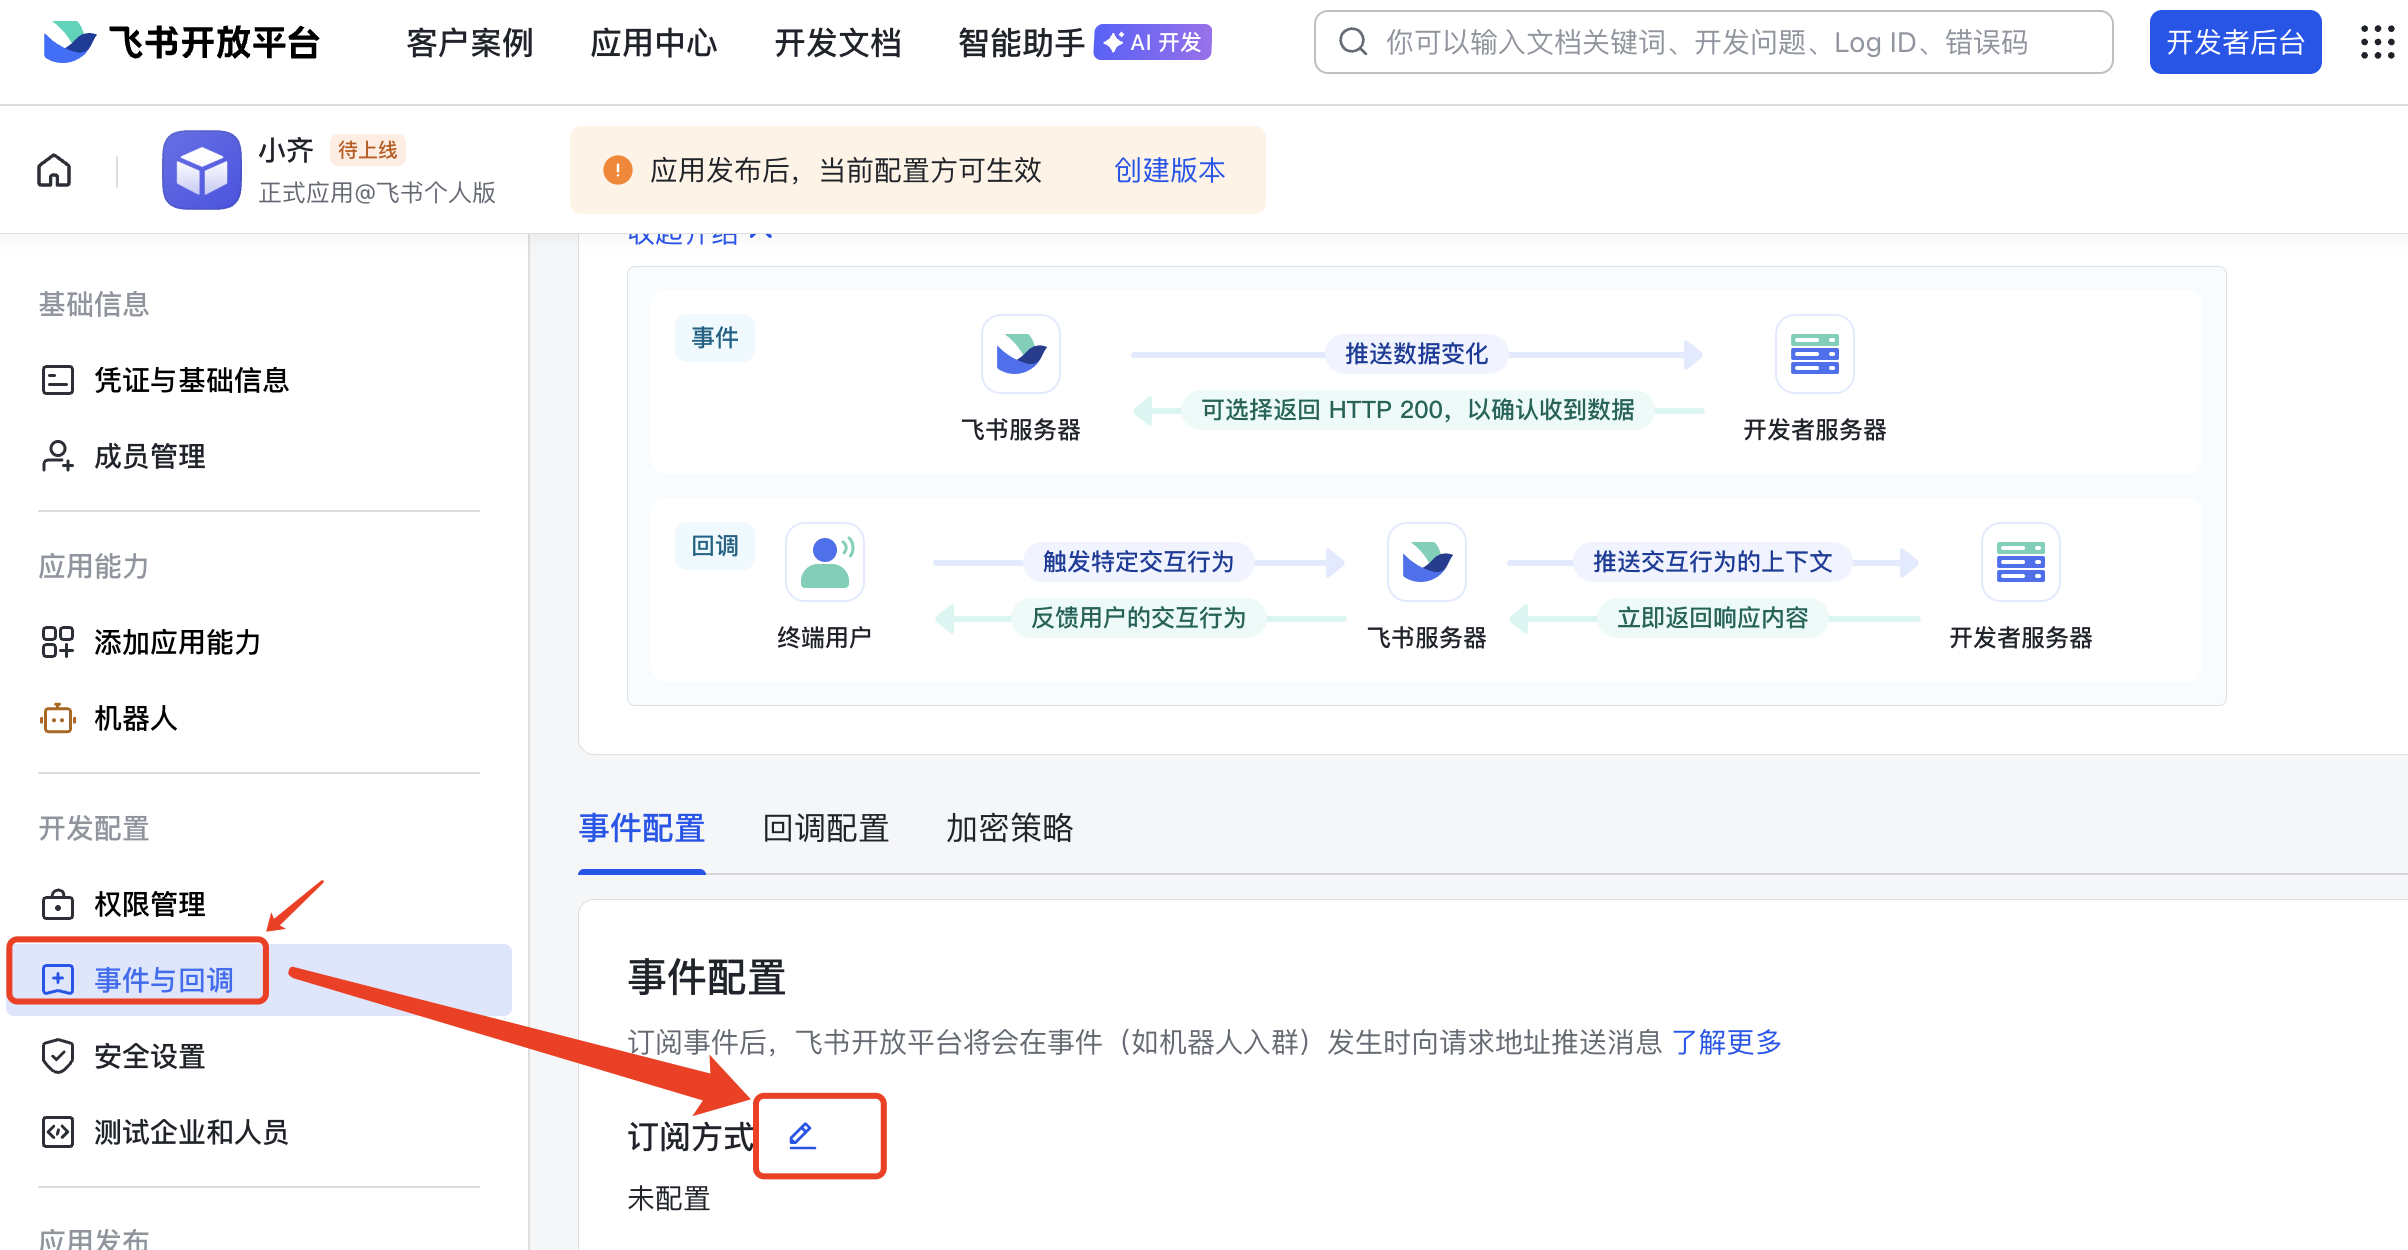Viewport: 2408px width, 1250px height.
Task: Click the 创建版本 link
Action: 1169,171
